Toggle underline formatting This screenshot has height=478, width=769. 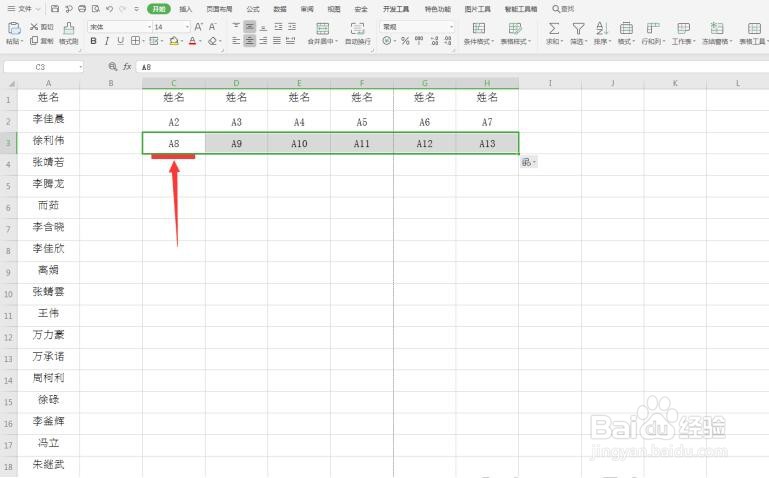tap(121, 41)
